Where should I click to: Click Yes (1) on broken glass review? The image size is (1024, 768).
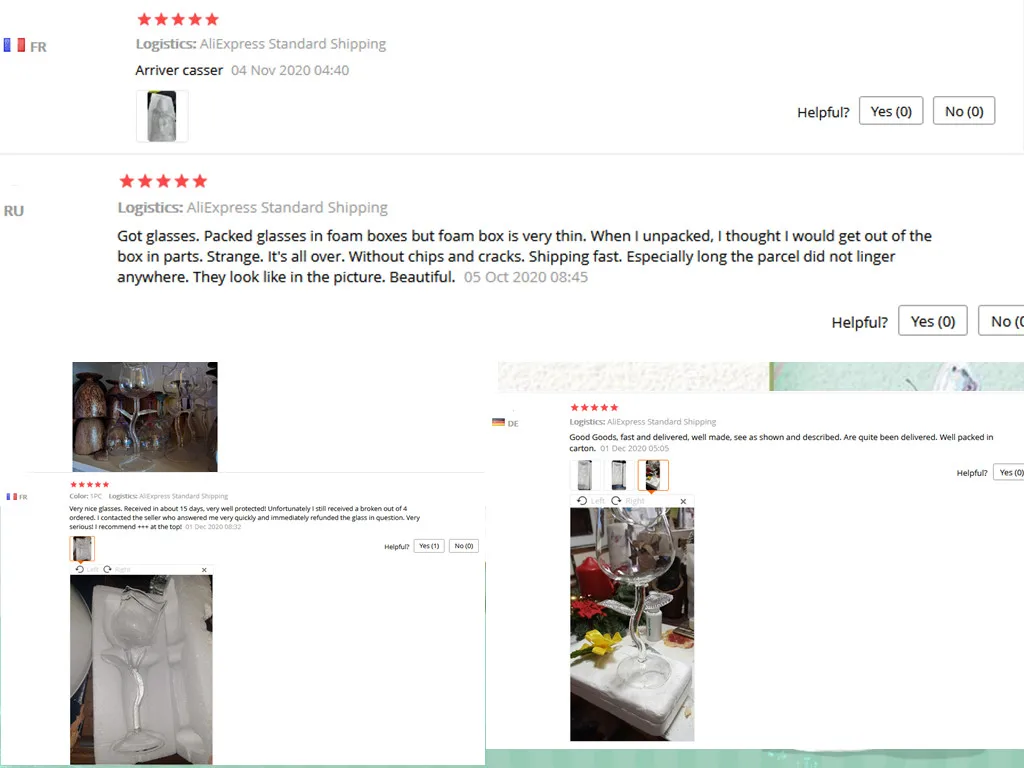click(x=429, y=546)
